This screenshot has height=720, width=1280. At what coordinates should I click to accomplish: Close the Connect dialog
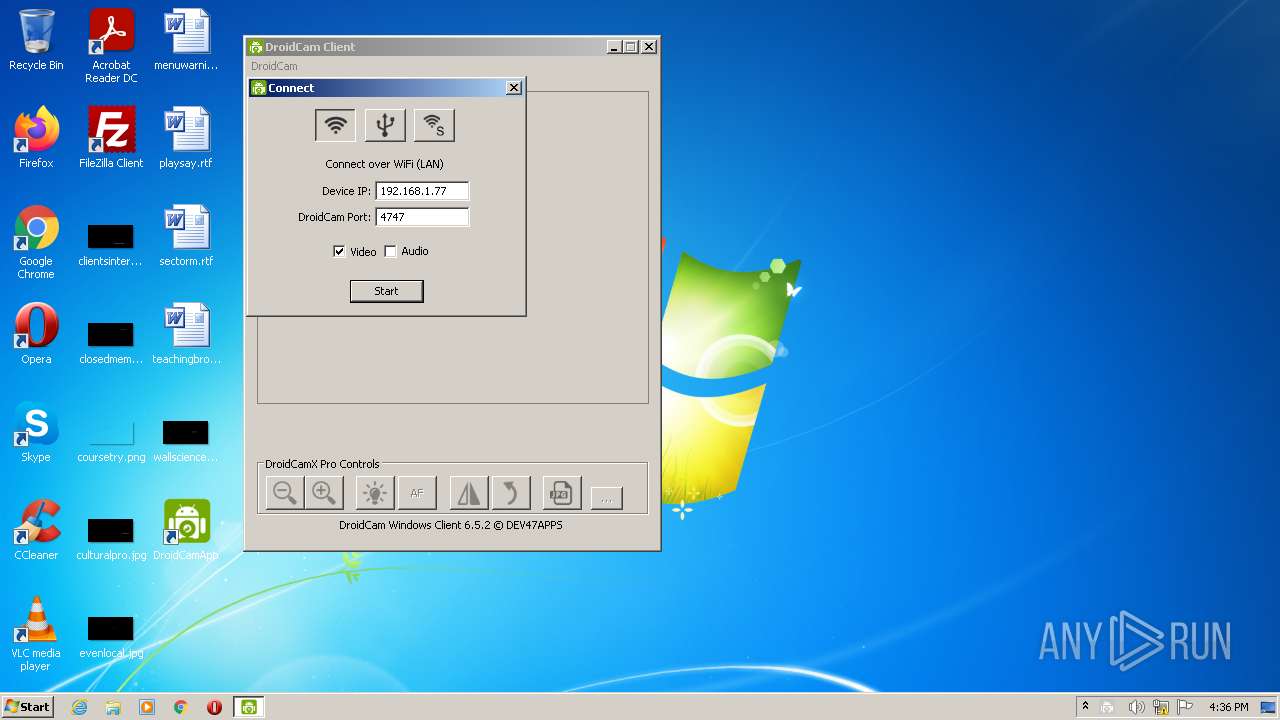click(x=514, y=88)
